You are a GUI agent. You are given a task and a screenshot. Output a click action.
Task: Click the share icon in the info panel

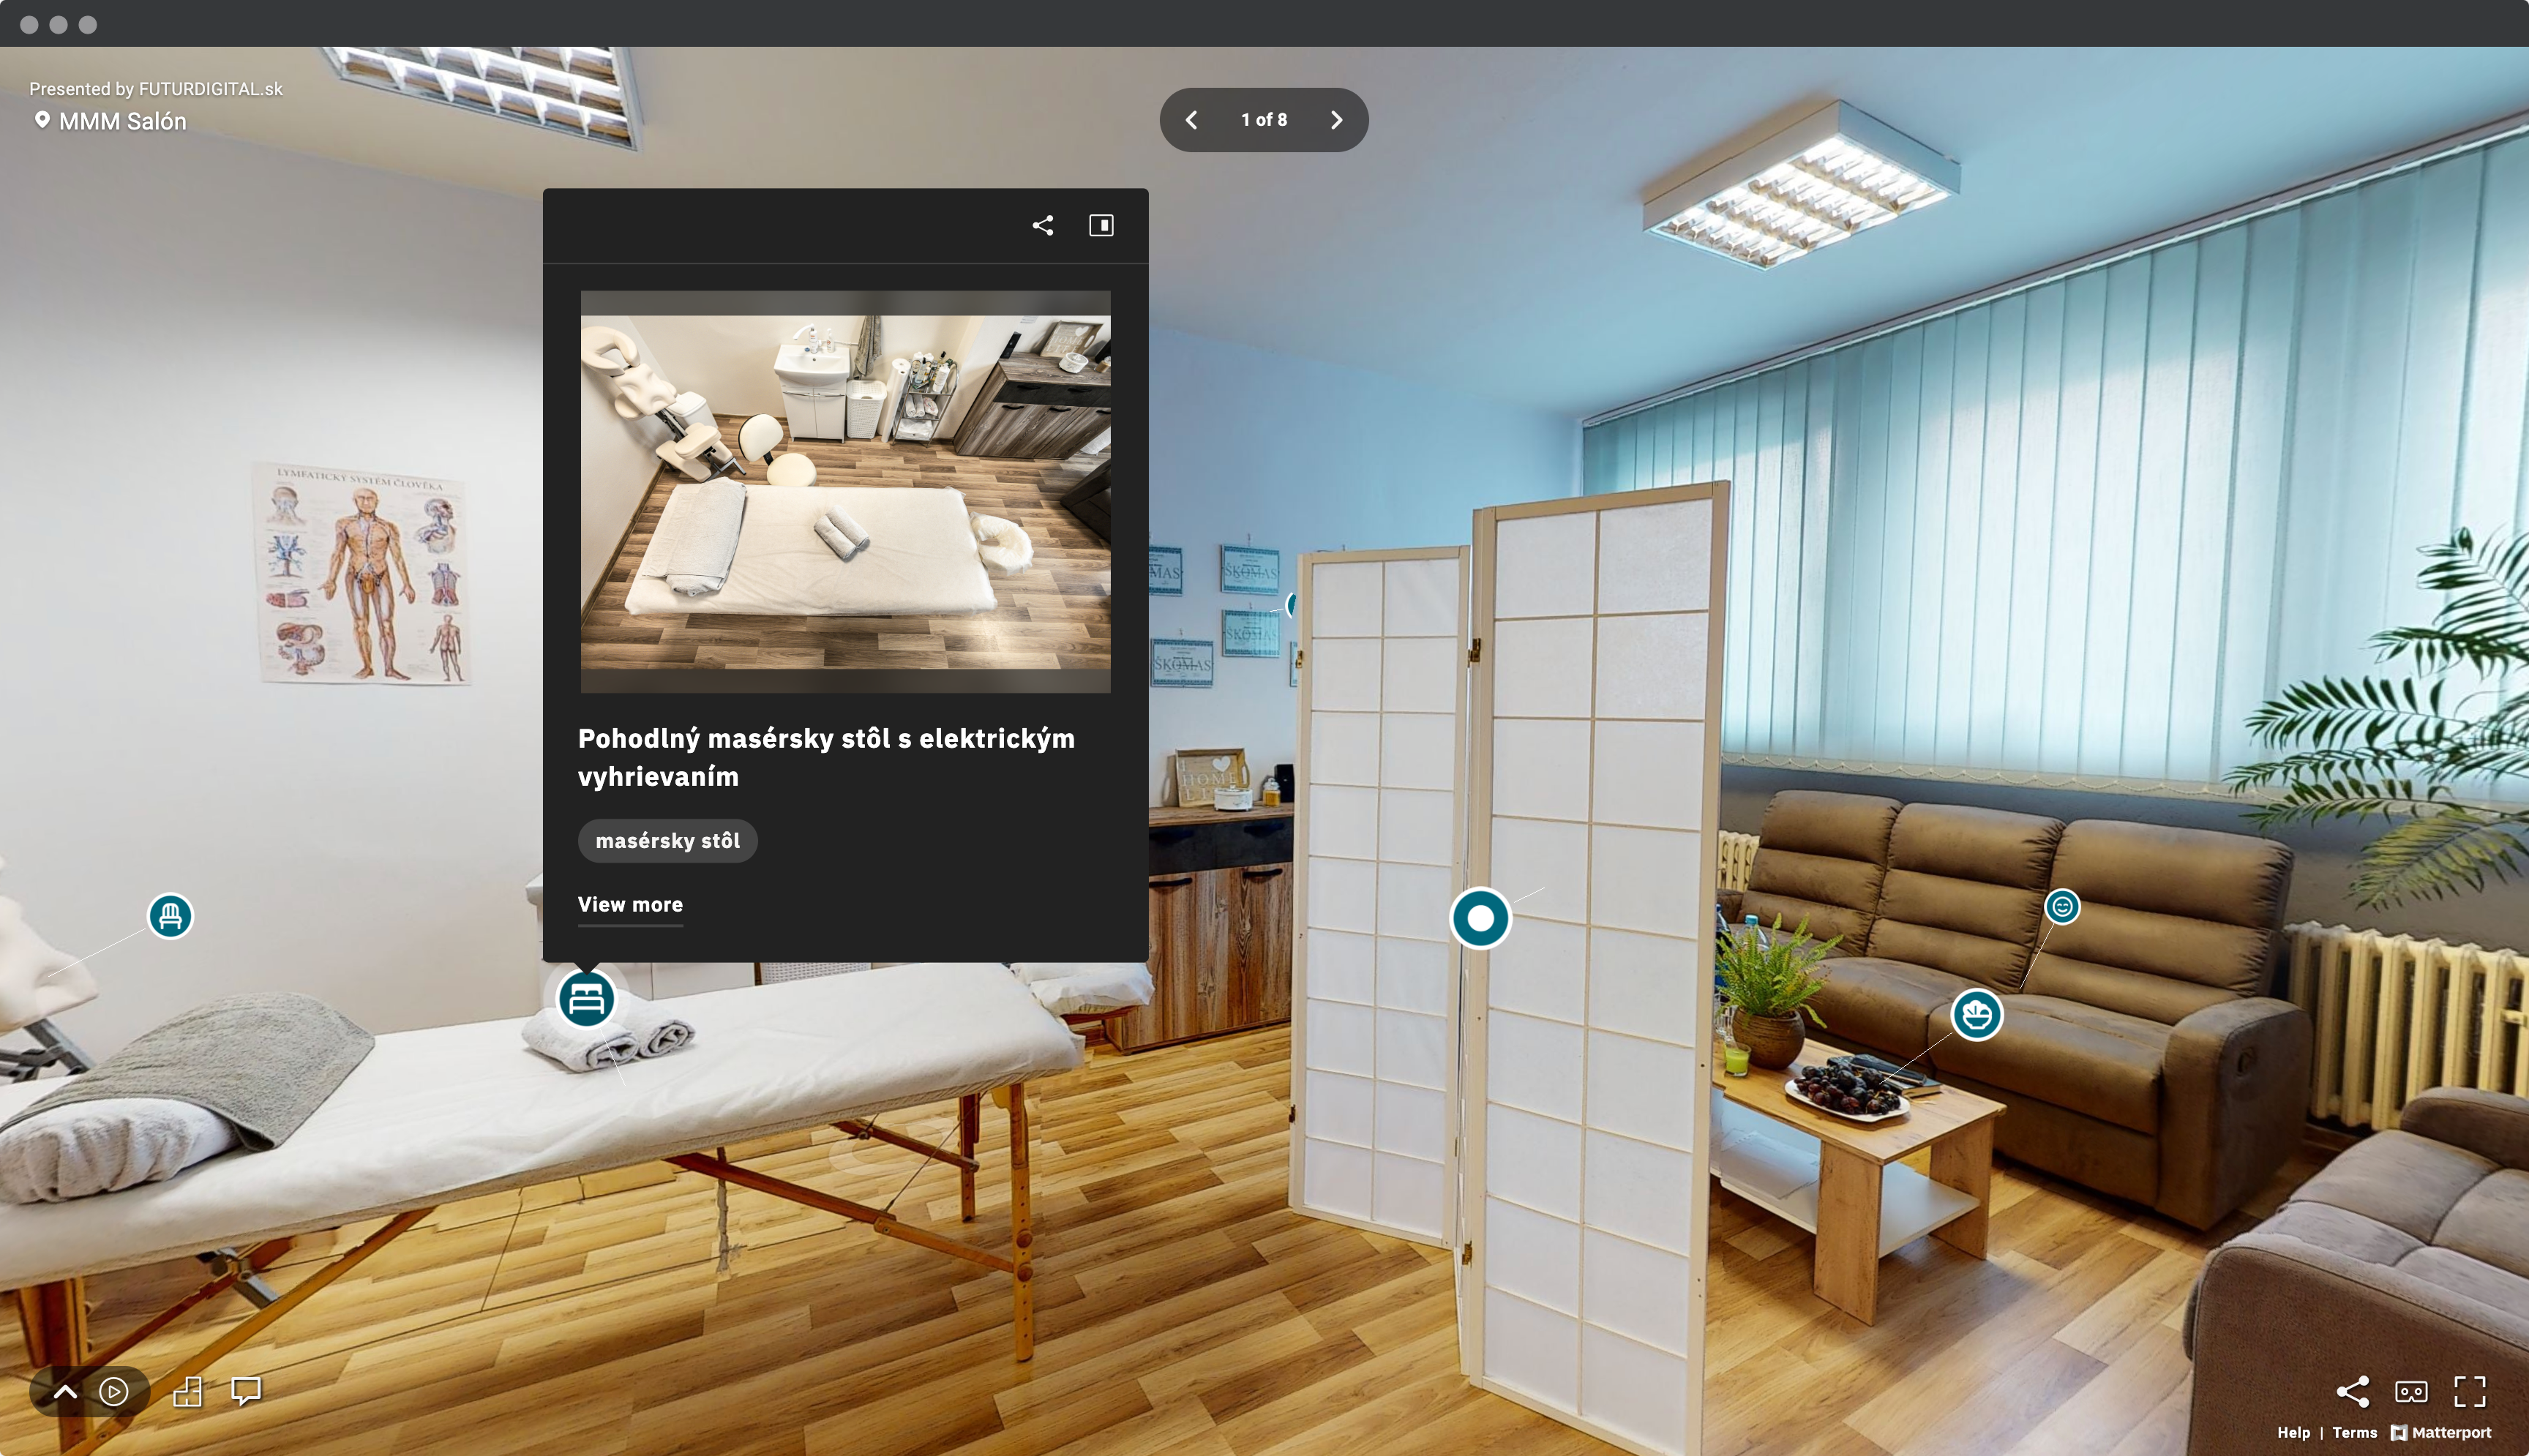1042,224
